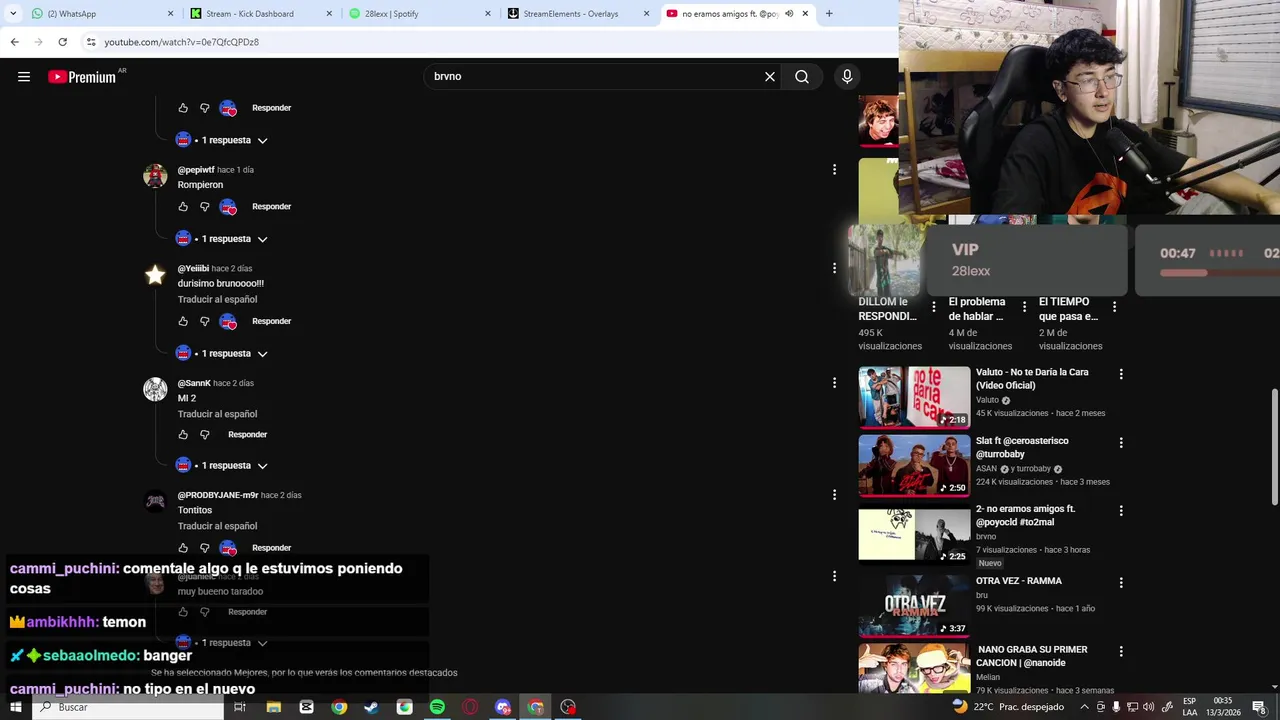Viewport: 1280px width, 720px height.
Task: Close the StreamElements tab
Action: point(646,14)
